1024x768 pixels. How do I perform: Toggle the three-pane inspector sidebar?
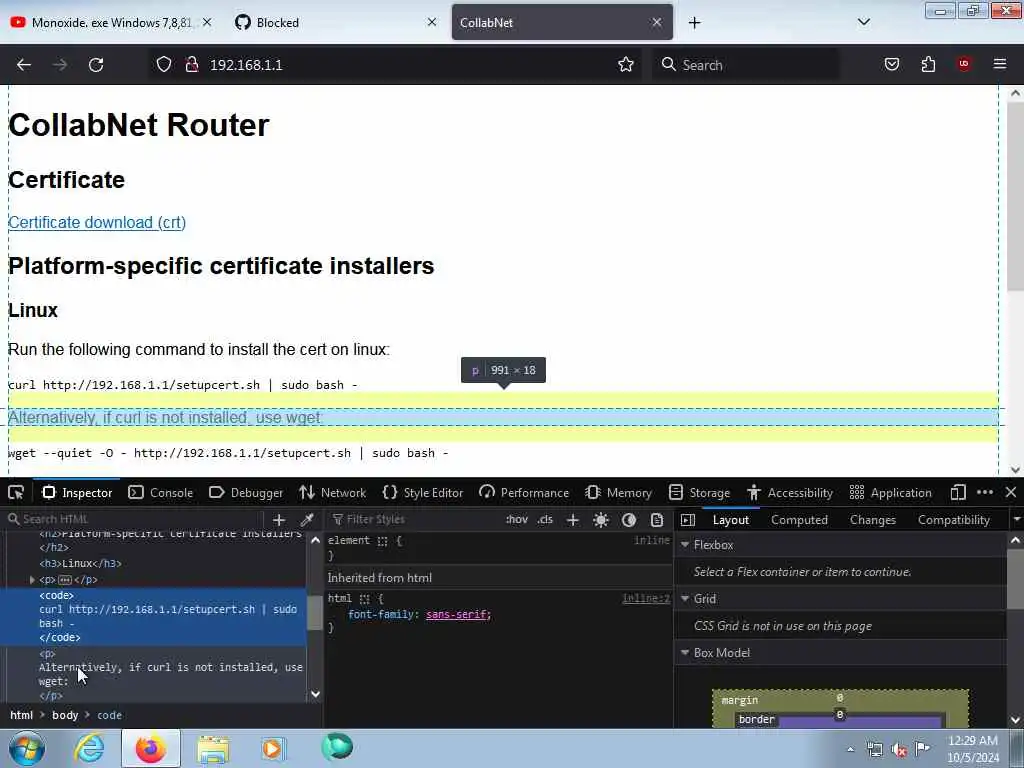[x=688, y=520]
